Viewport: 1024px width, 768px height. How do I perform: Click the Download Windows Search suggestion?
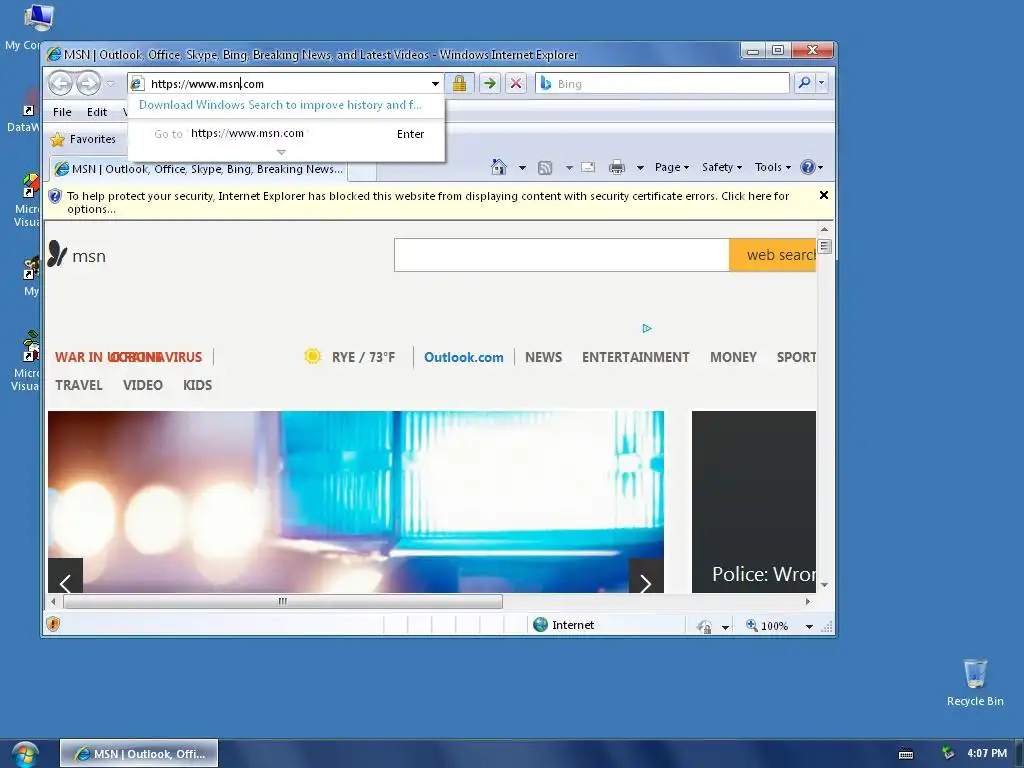pyautogui.click(x=280, y=104)
